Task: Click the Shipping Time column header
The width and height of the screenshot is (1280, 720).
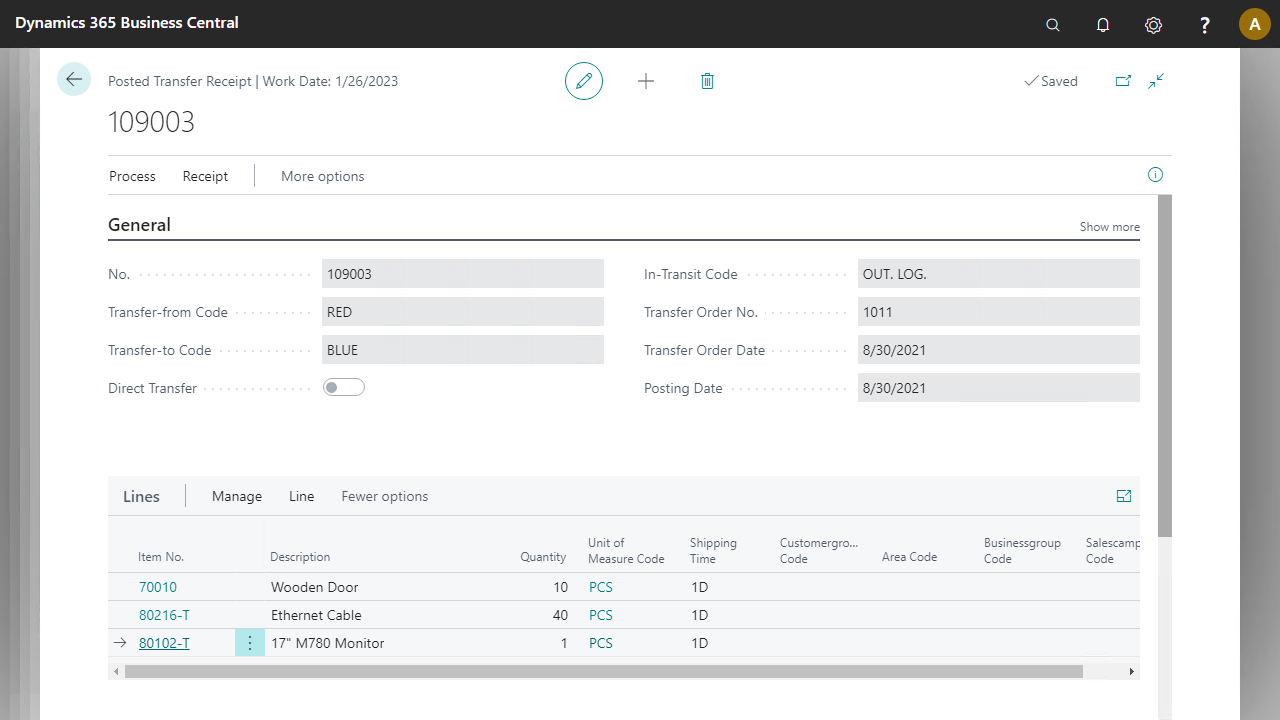Action: (713, 551)
